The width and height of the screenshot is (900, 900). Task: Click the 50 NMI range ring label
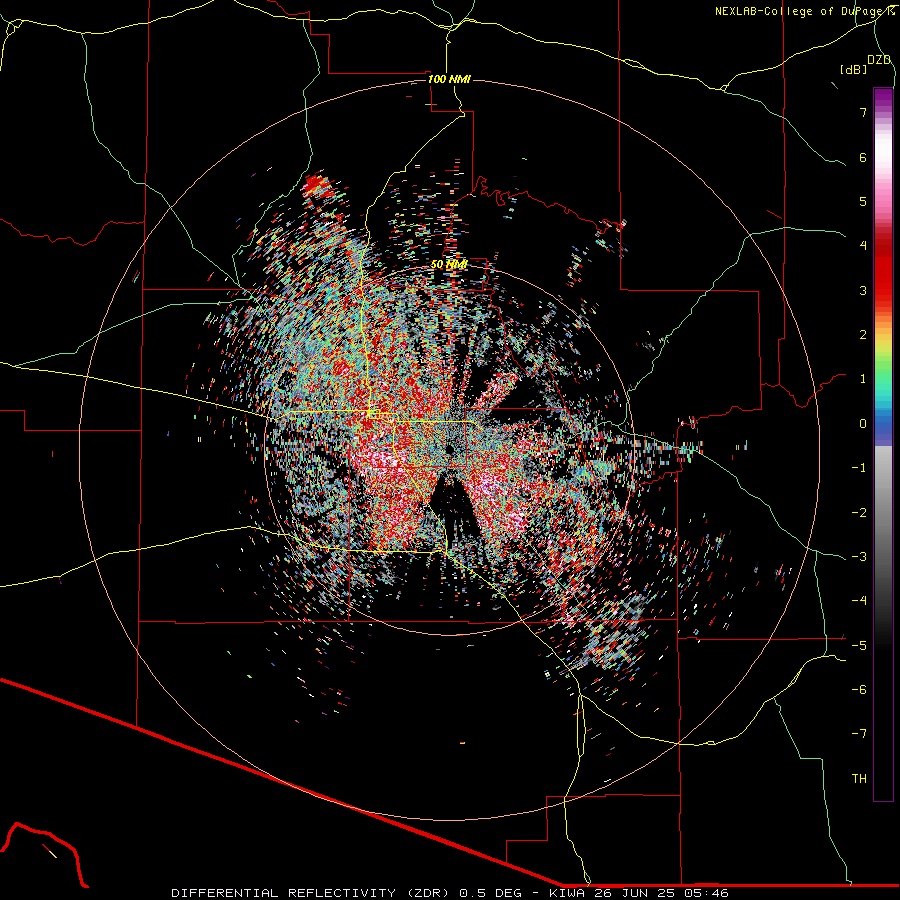coord(449,265)
